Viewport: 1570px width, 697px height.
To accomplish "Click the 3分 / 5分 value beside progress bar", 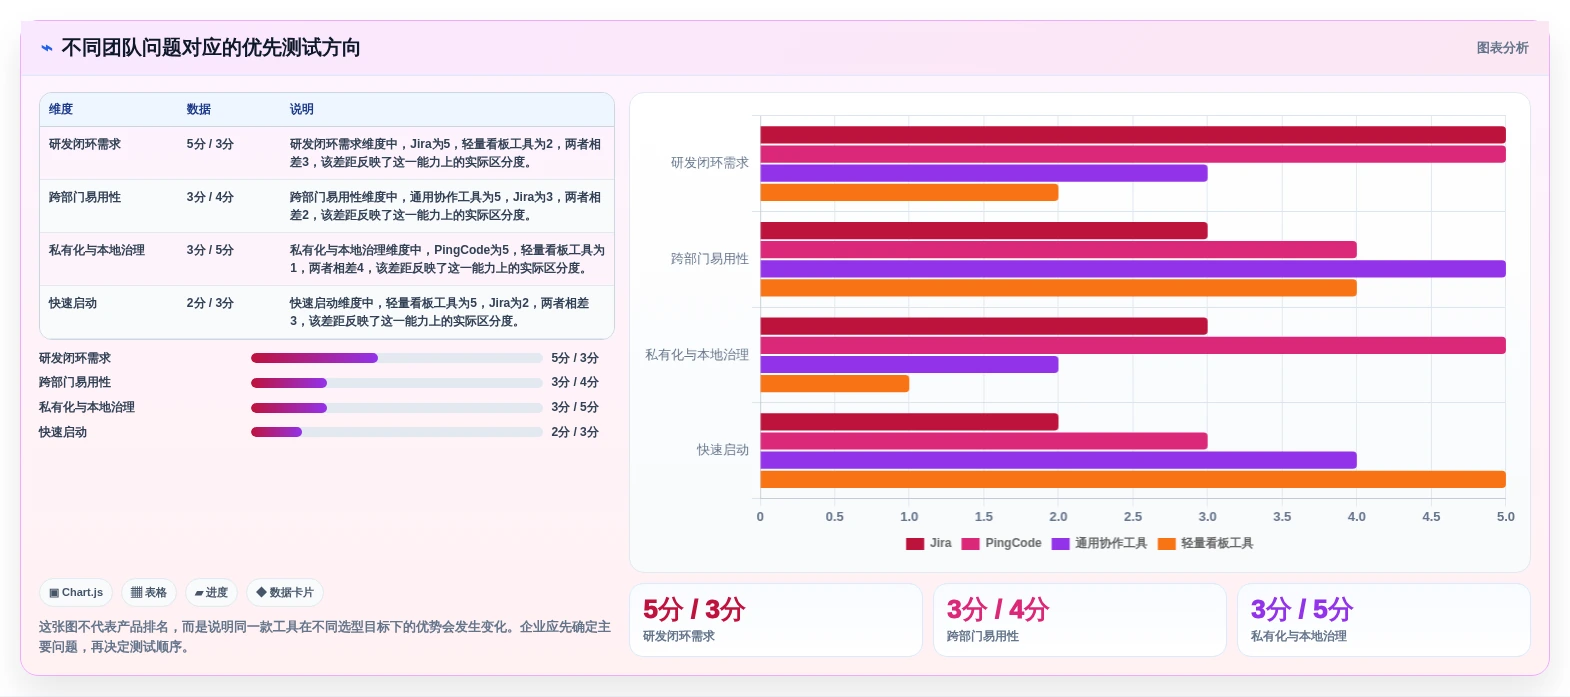I will [x=575, y=407].
